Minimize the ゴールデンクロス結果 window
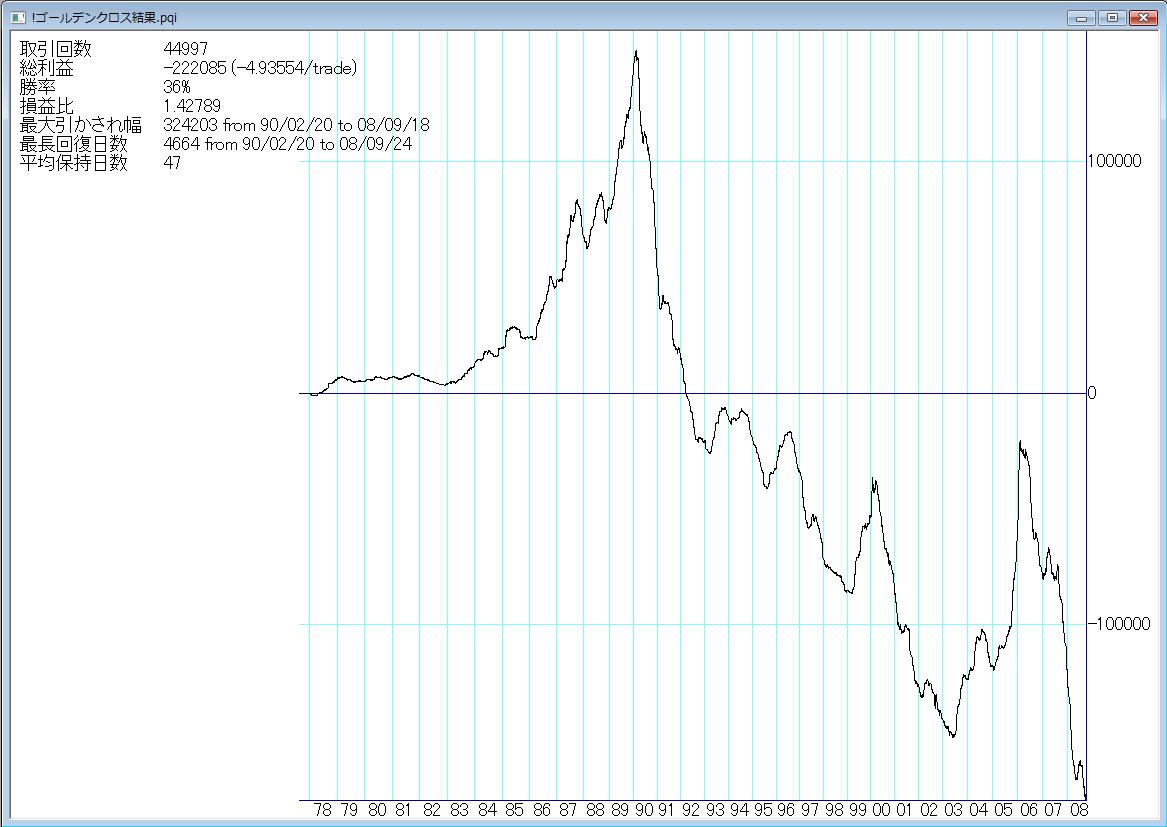The width and height of the screenshot is (1167, 827). [x=1081, y=17]
